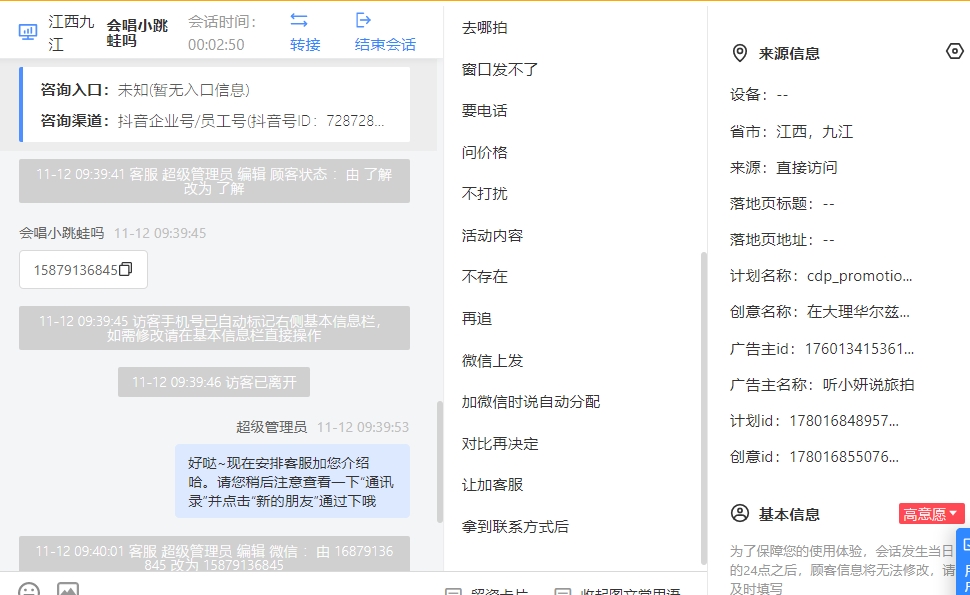
Task: Choose the quick reply 要电话
Action: pyautogui.click(x=484, y=111)
